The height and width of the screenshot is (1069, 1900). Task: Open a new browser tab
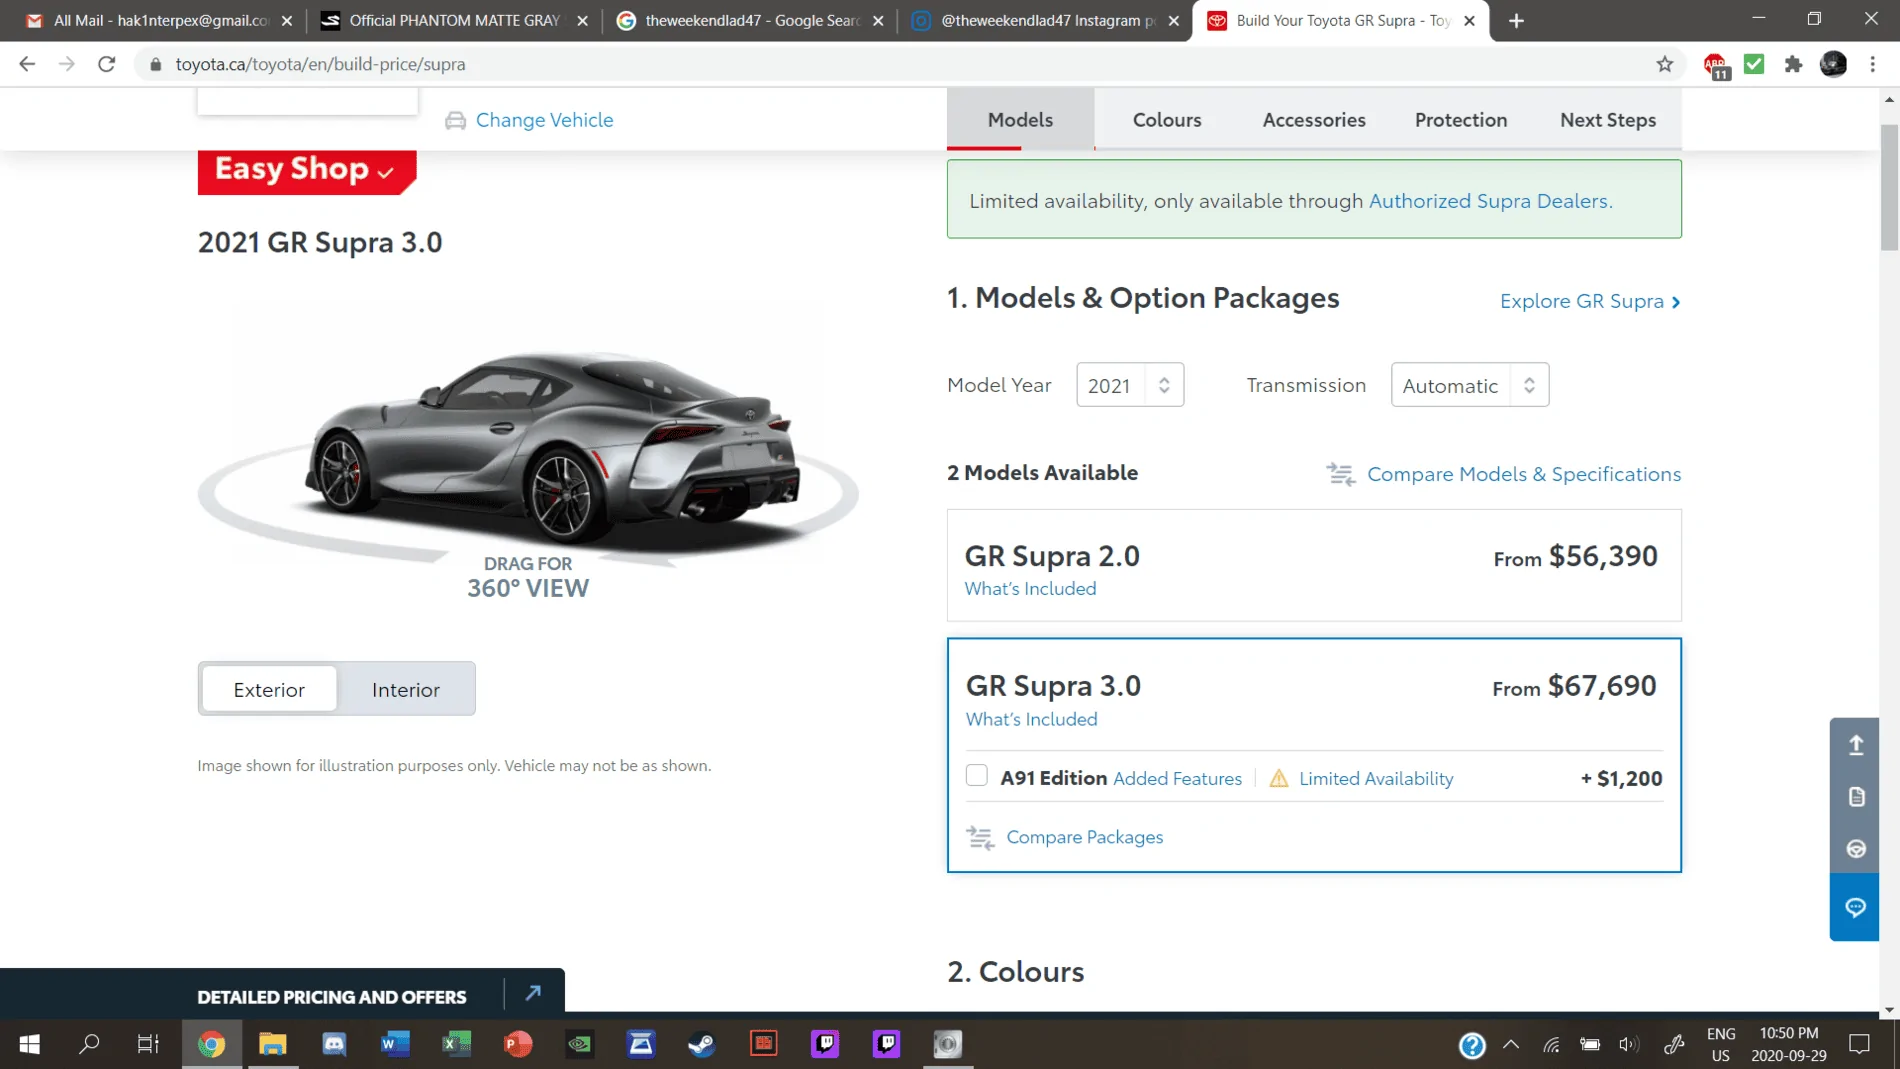(1516, 20)
